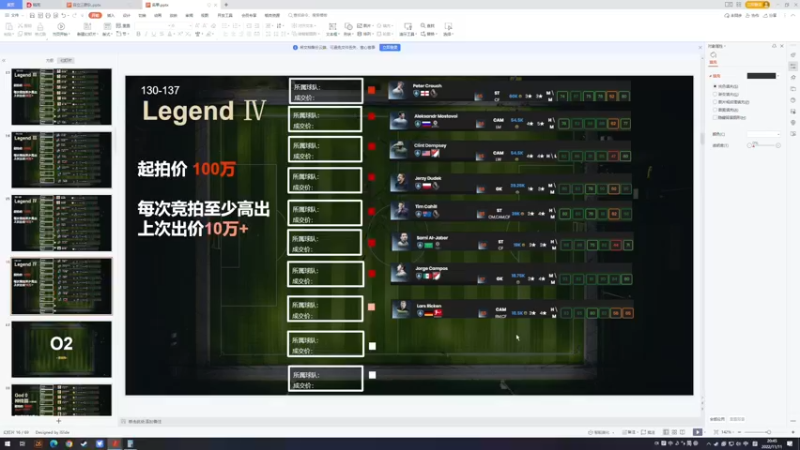The height and width of the screenshot is (450, 800).
Task: Close the notification bar
Action: coord(699,47)
